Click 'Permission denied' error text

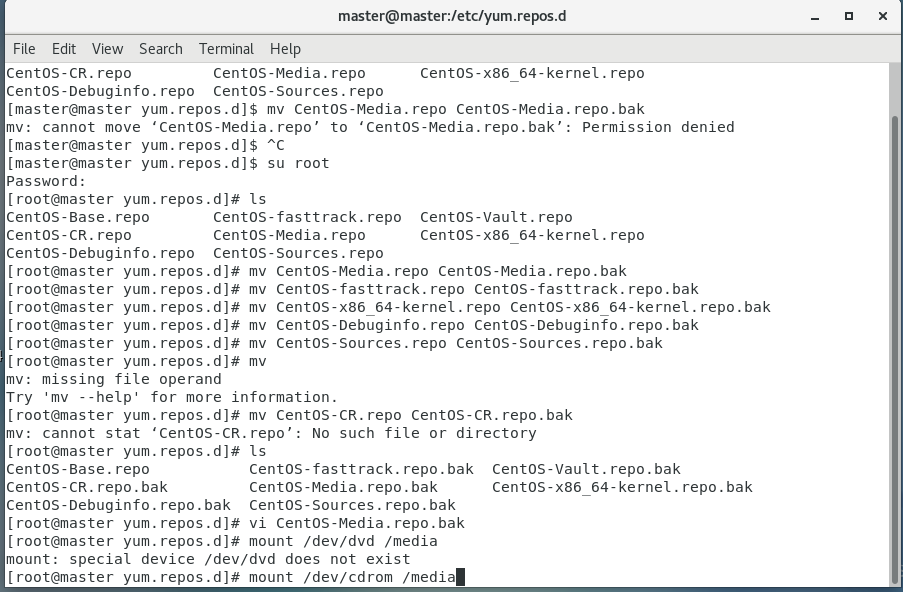658,127
